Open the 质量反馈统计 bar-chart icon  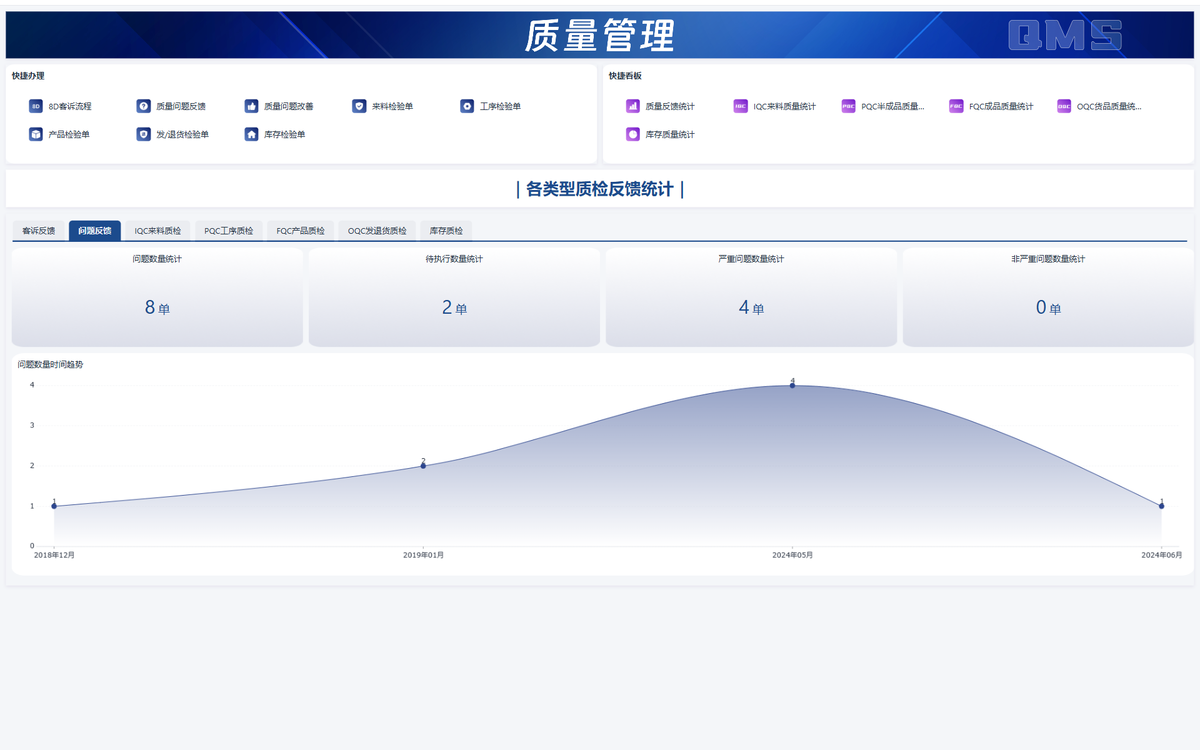coord(633,106)
